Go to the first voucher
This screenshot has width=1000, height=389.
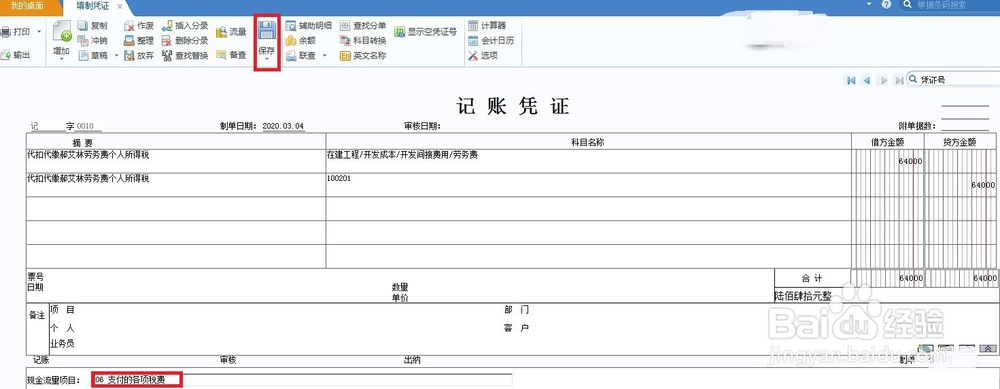point(851,80)
